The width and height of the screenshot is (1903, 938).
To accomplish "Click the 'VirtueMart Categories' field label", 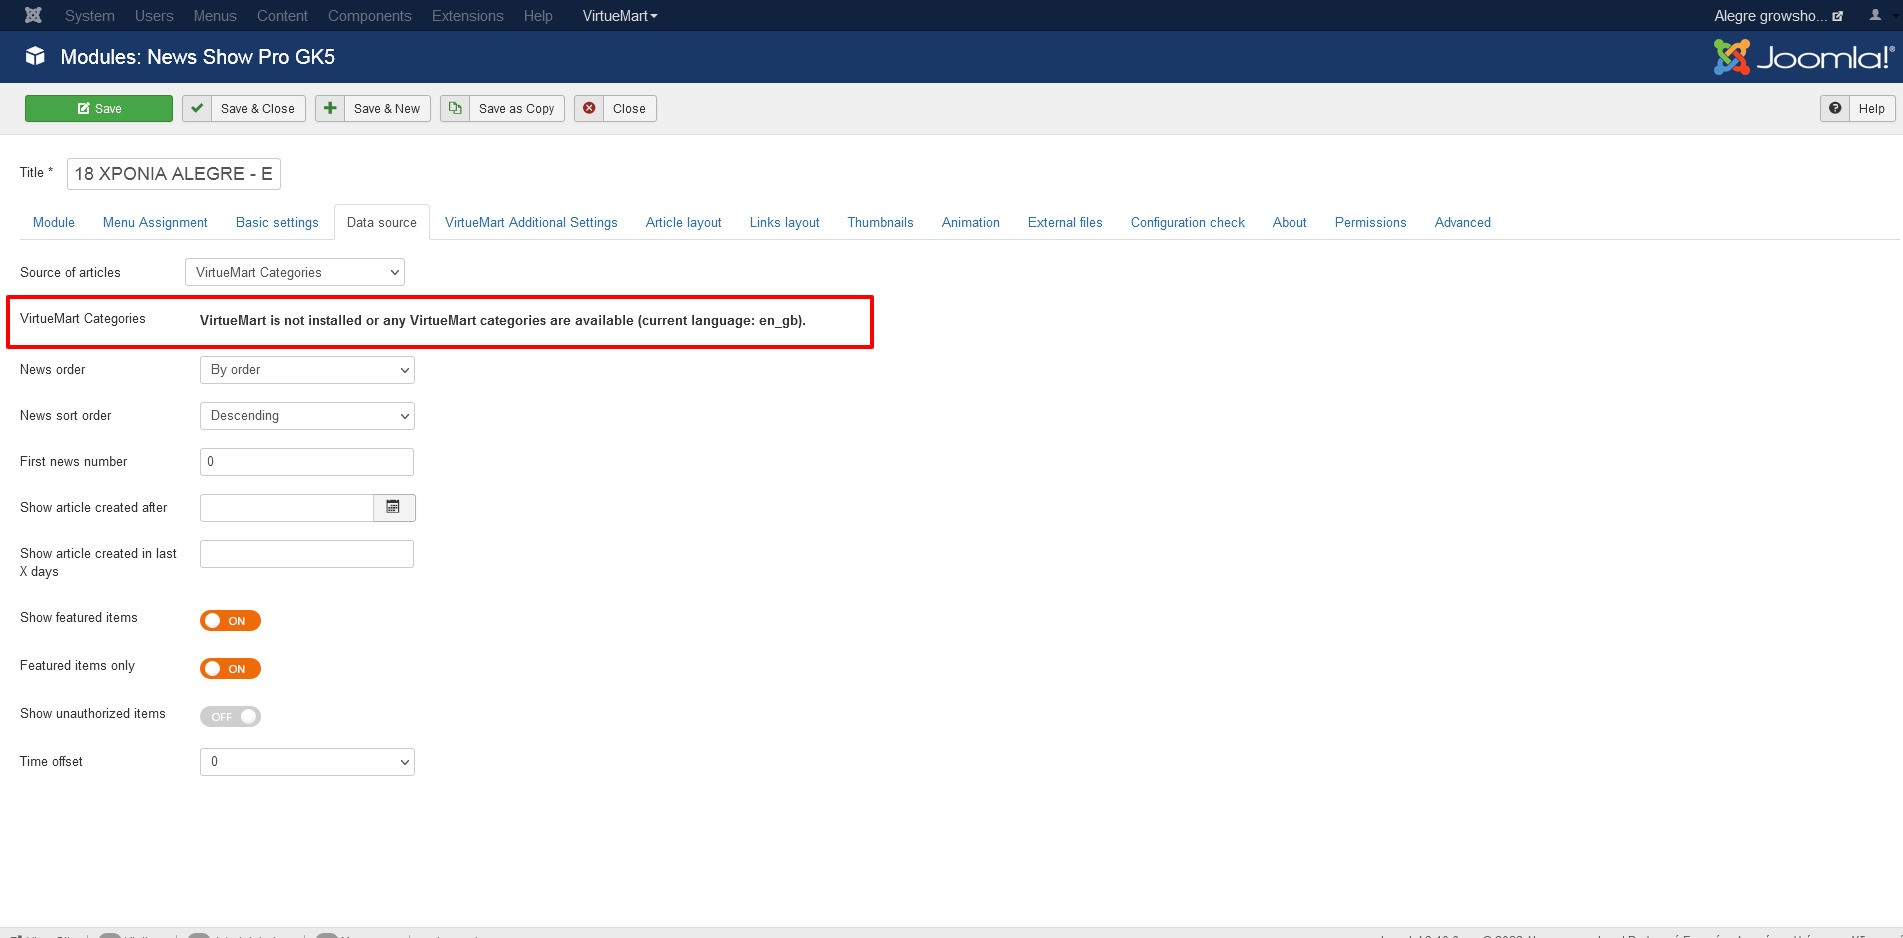I will [83, 319].
